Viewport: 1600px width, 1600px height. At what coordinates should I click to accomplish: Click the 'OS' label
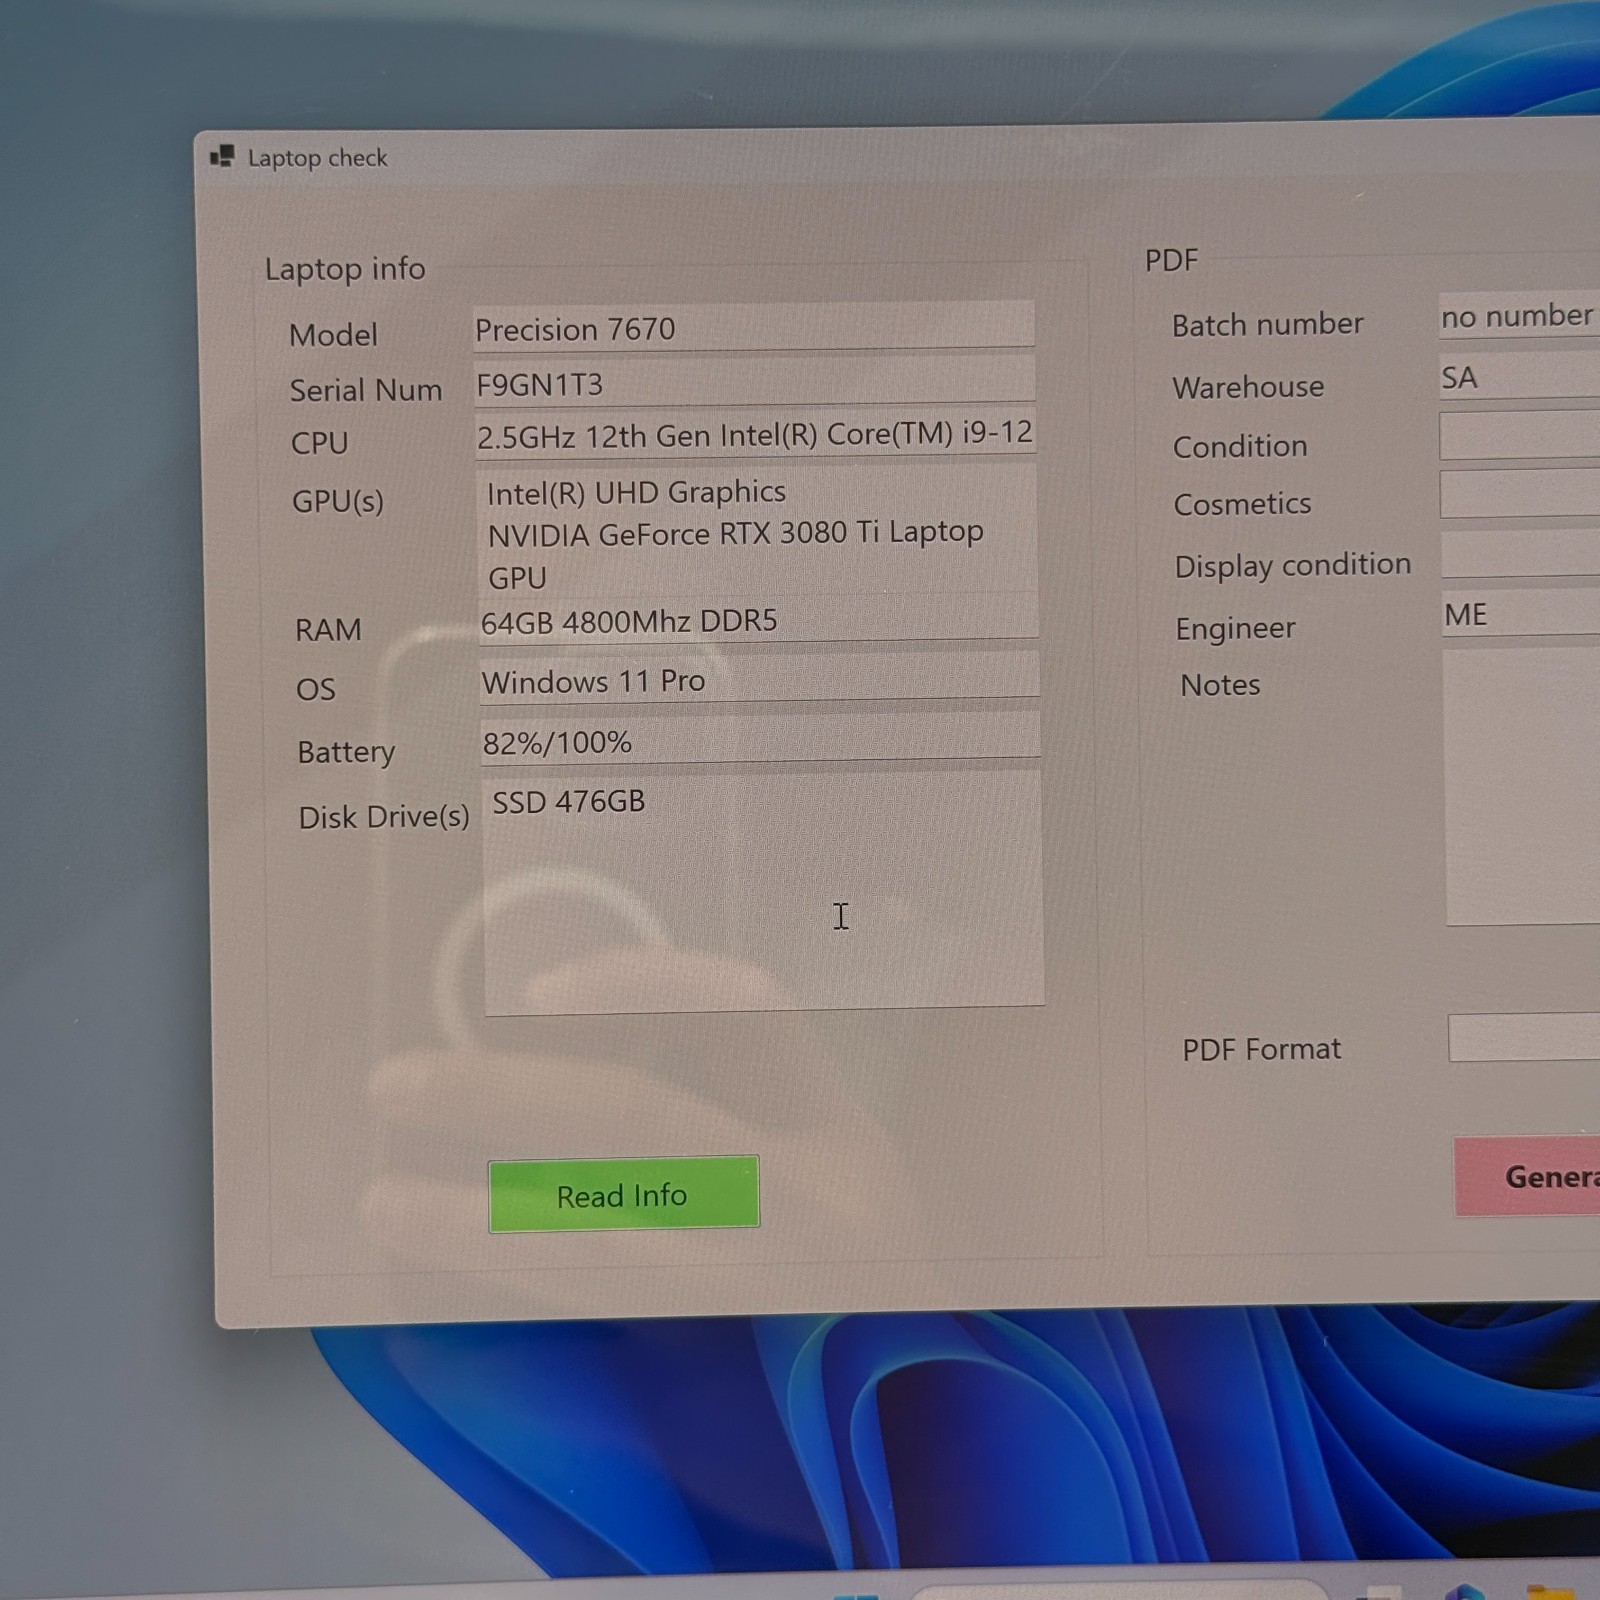pos(316,689)
